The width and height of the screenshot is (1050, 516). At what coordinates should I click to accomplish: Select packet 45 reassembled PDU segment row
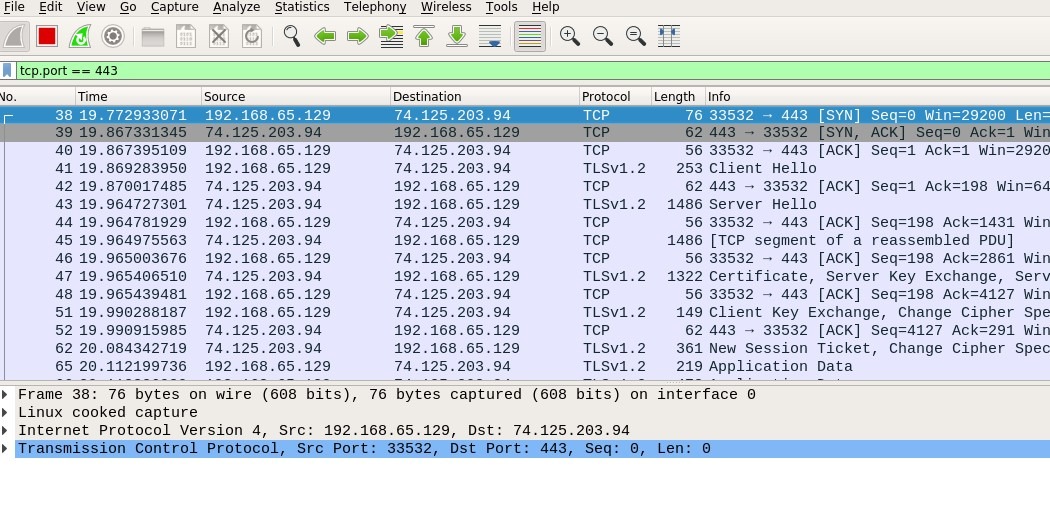pos(525,241)
